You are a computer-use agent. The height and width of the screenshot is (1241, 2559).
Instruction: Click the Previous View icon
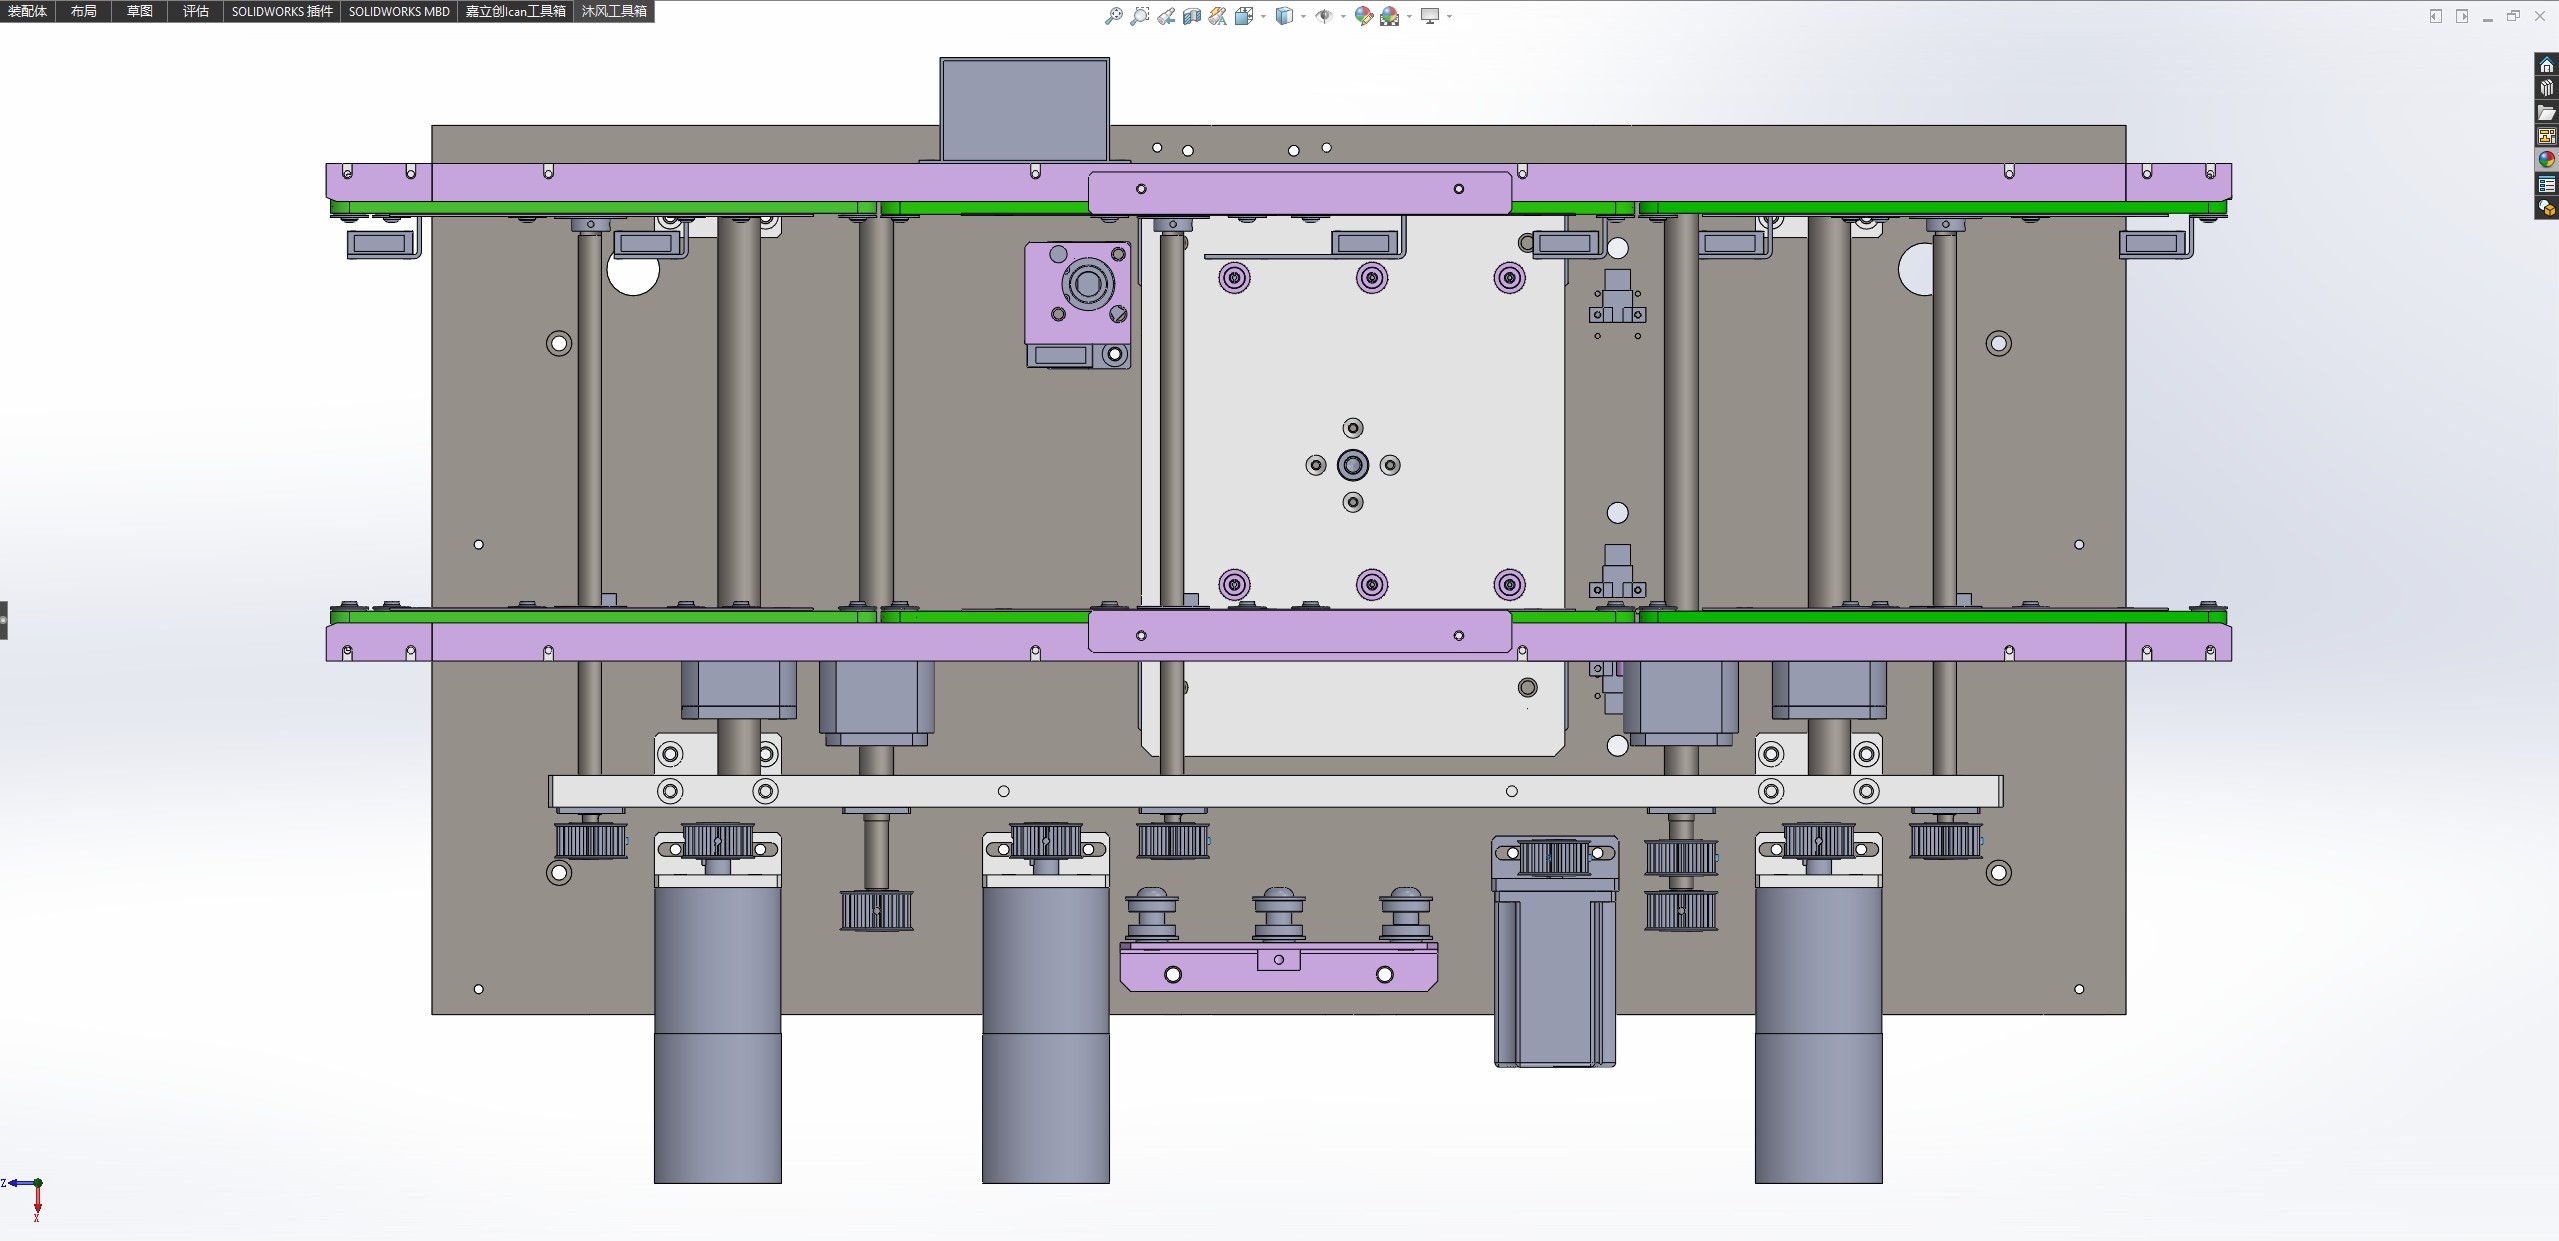tap(1166, 16)
